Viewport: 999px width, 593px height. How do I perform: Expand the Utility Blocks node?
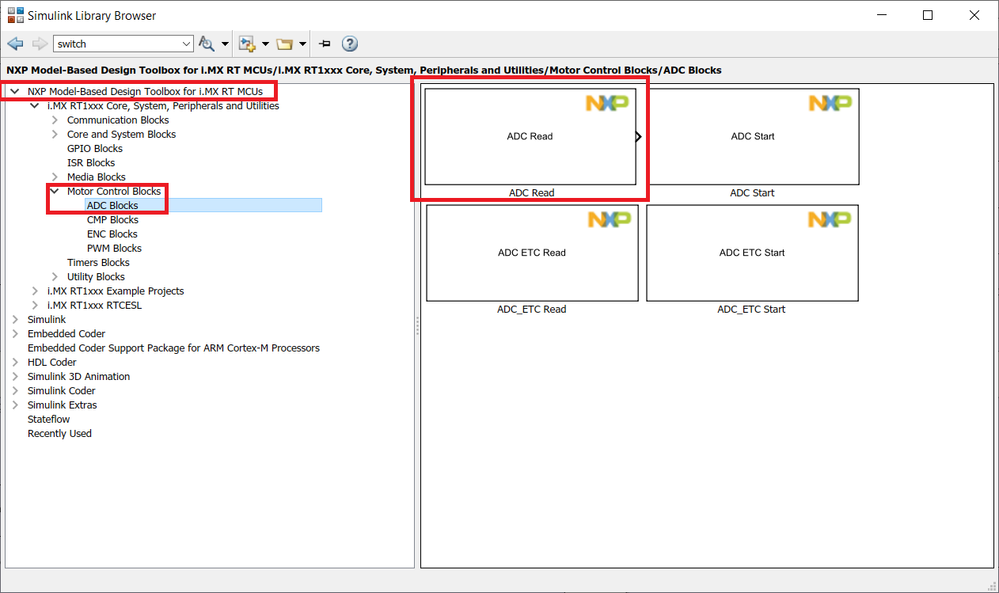pos(55,276)
